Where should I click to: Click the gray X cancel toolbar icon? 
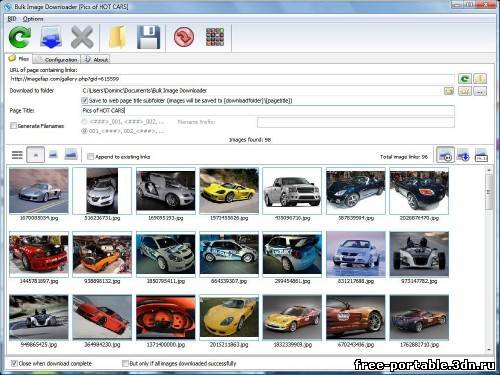tap(82, 37)
